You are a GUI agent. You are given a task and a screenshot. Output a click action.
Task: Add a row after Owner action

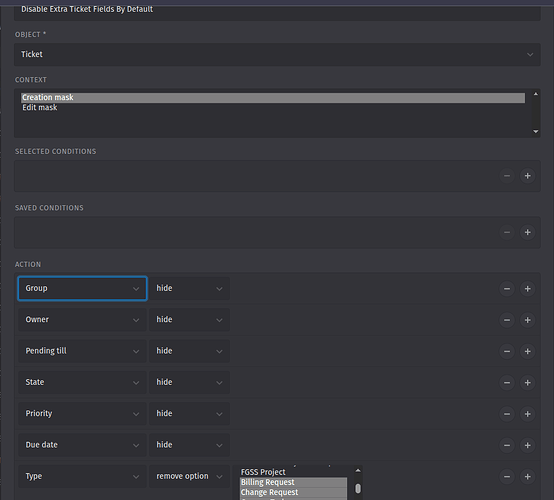528,320
